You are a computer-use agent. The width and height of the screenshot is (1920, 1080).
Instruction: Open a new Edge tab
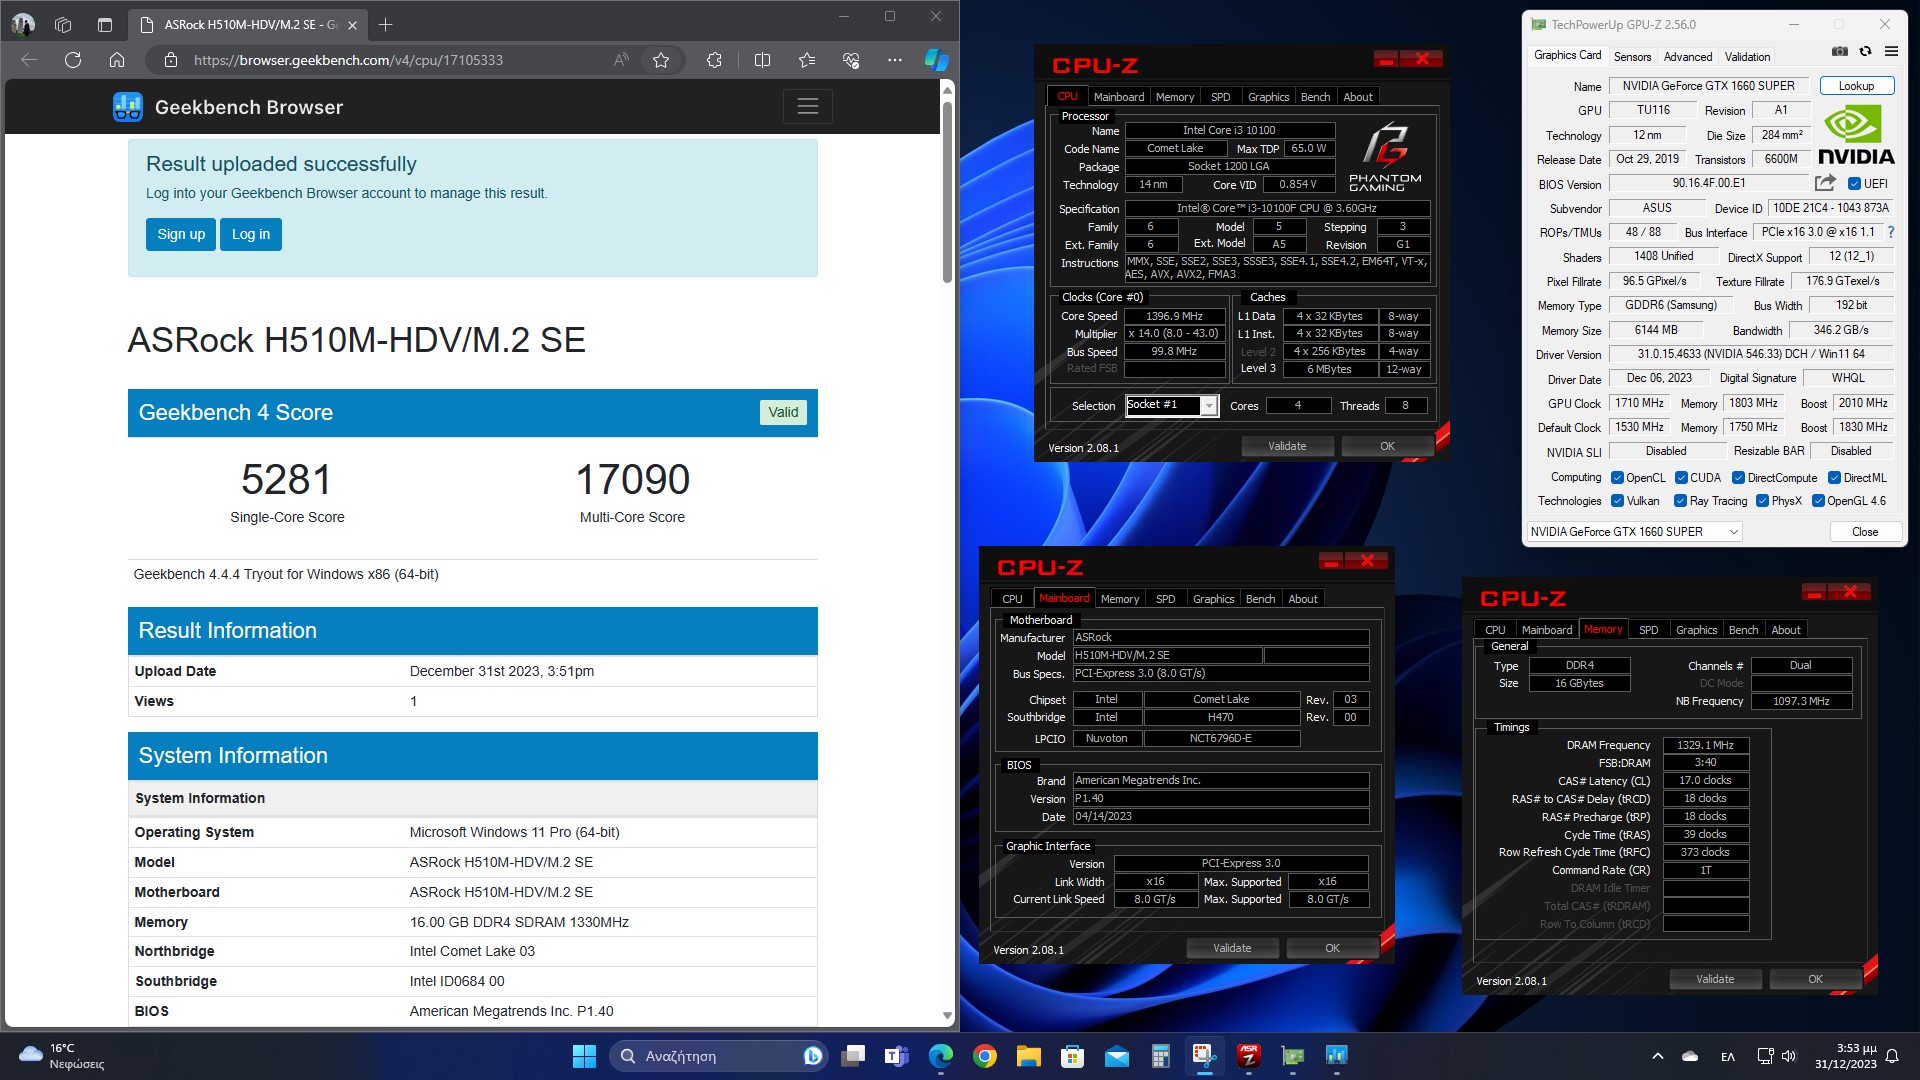[386, 25]
